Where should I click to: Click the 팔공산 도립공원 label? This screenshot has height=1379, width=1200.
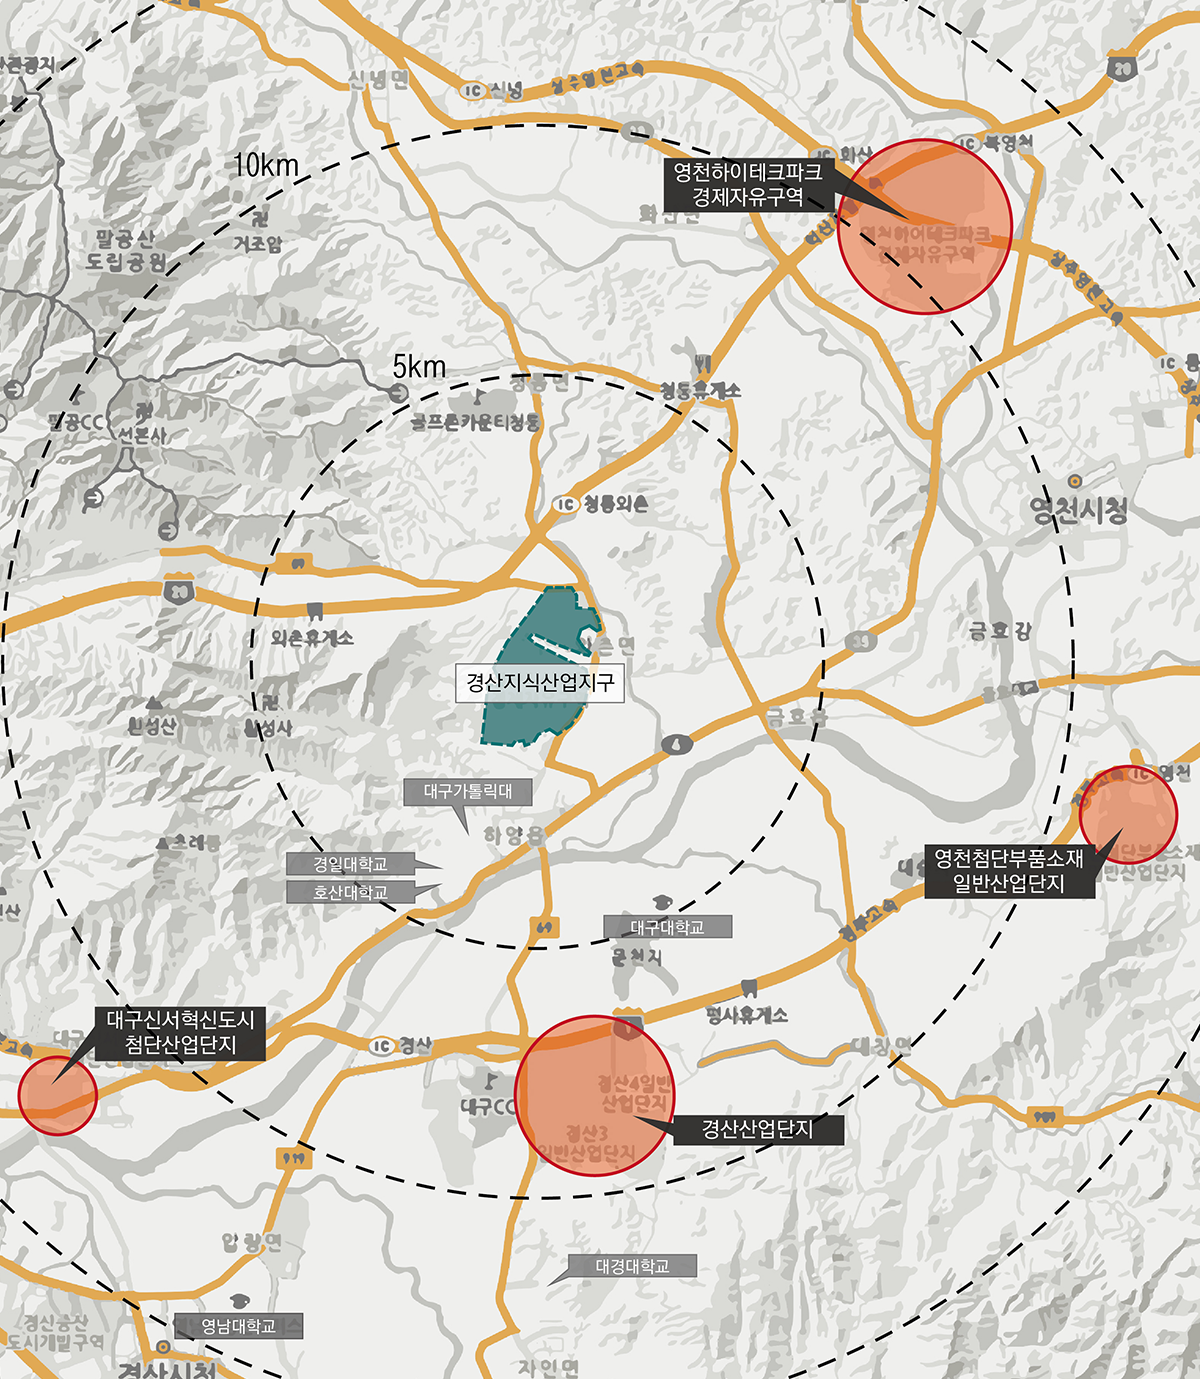pyautogui.click(x=126, y=251)
